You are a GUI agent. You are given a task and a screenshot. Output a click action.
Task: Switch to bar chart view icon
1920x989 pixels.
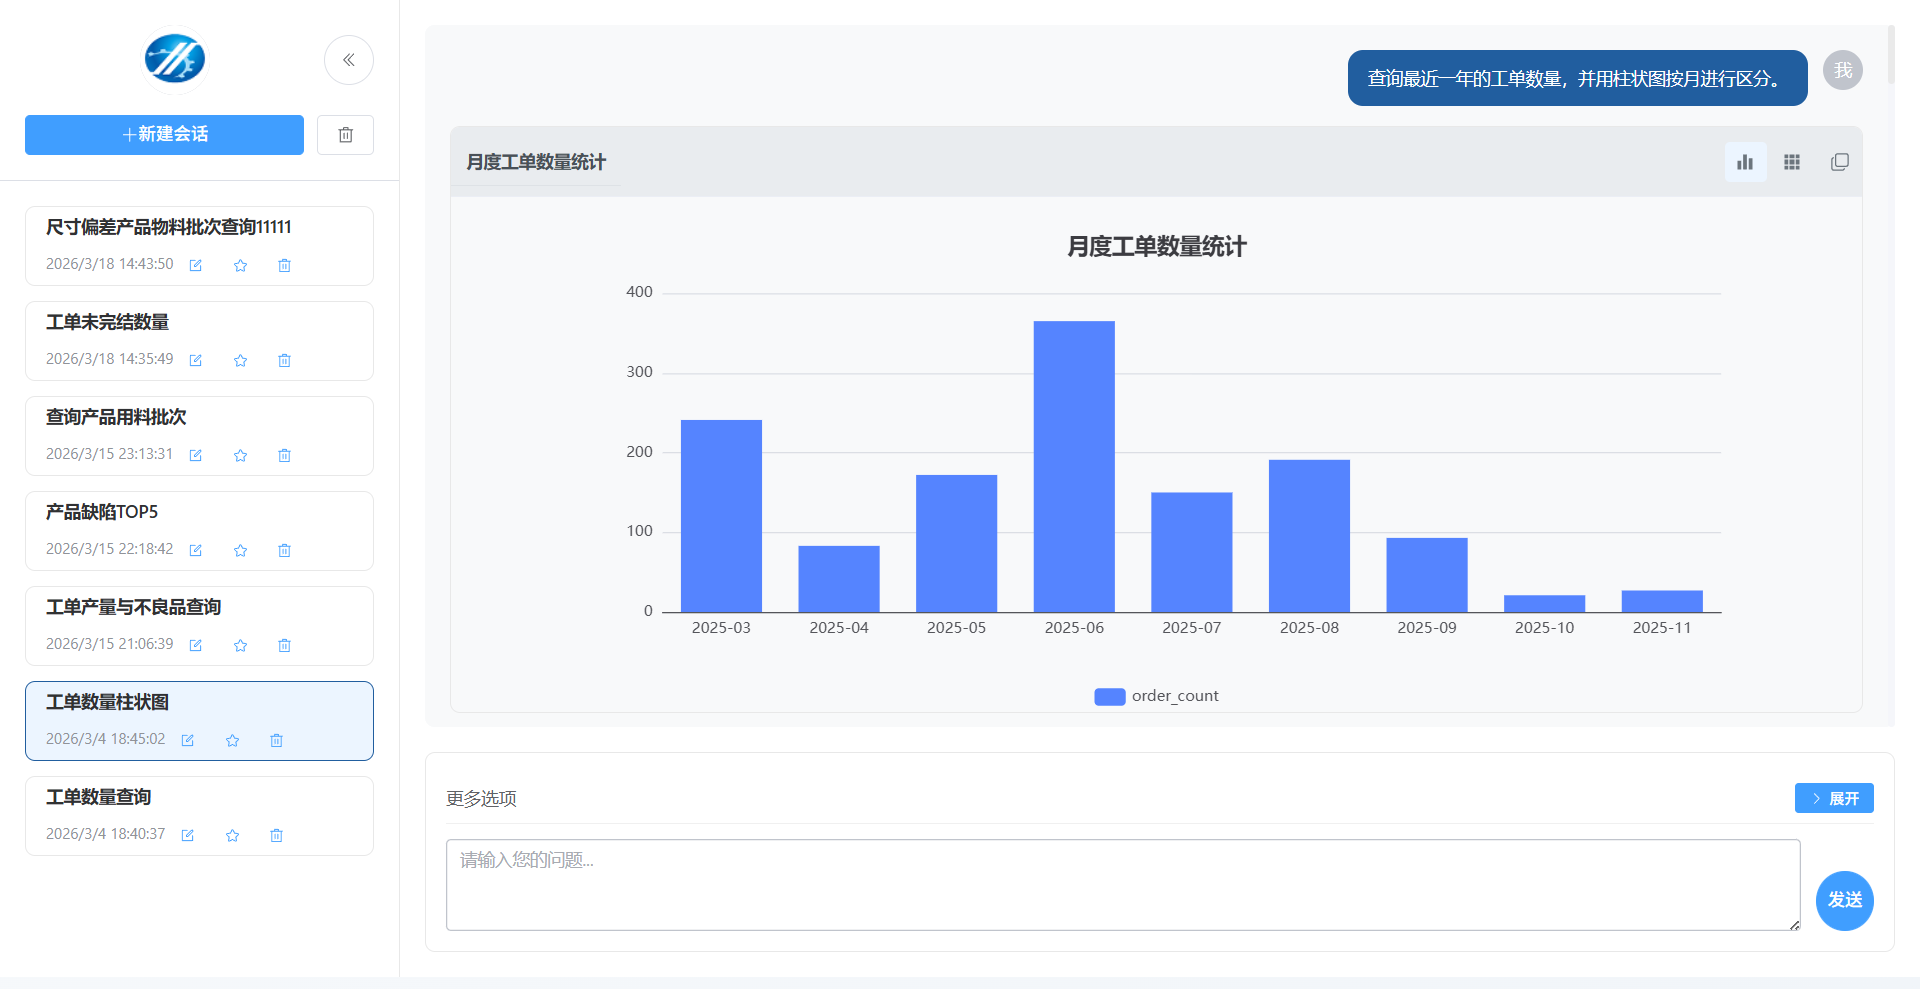[1745, 162]
